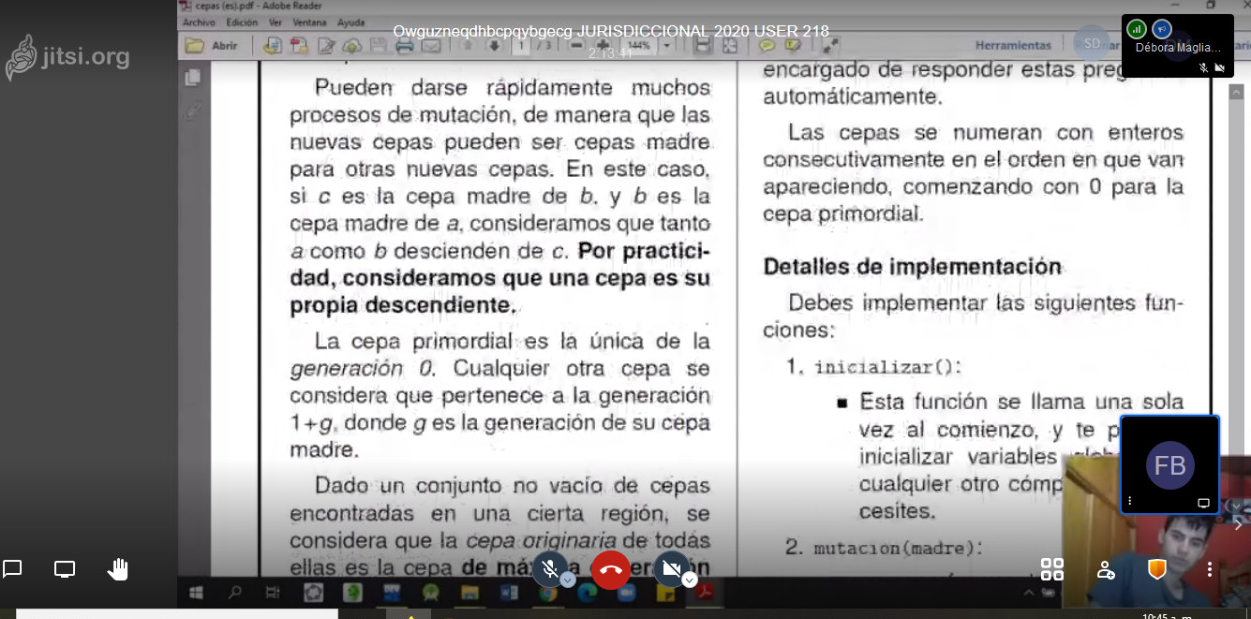The height and width of the screenshot is (619, 1251).
Task: Go to next page arrow
Action: point(494,45)
